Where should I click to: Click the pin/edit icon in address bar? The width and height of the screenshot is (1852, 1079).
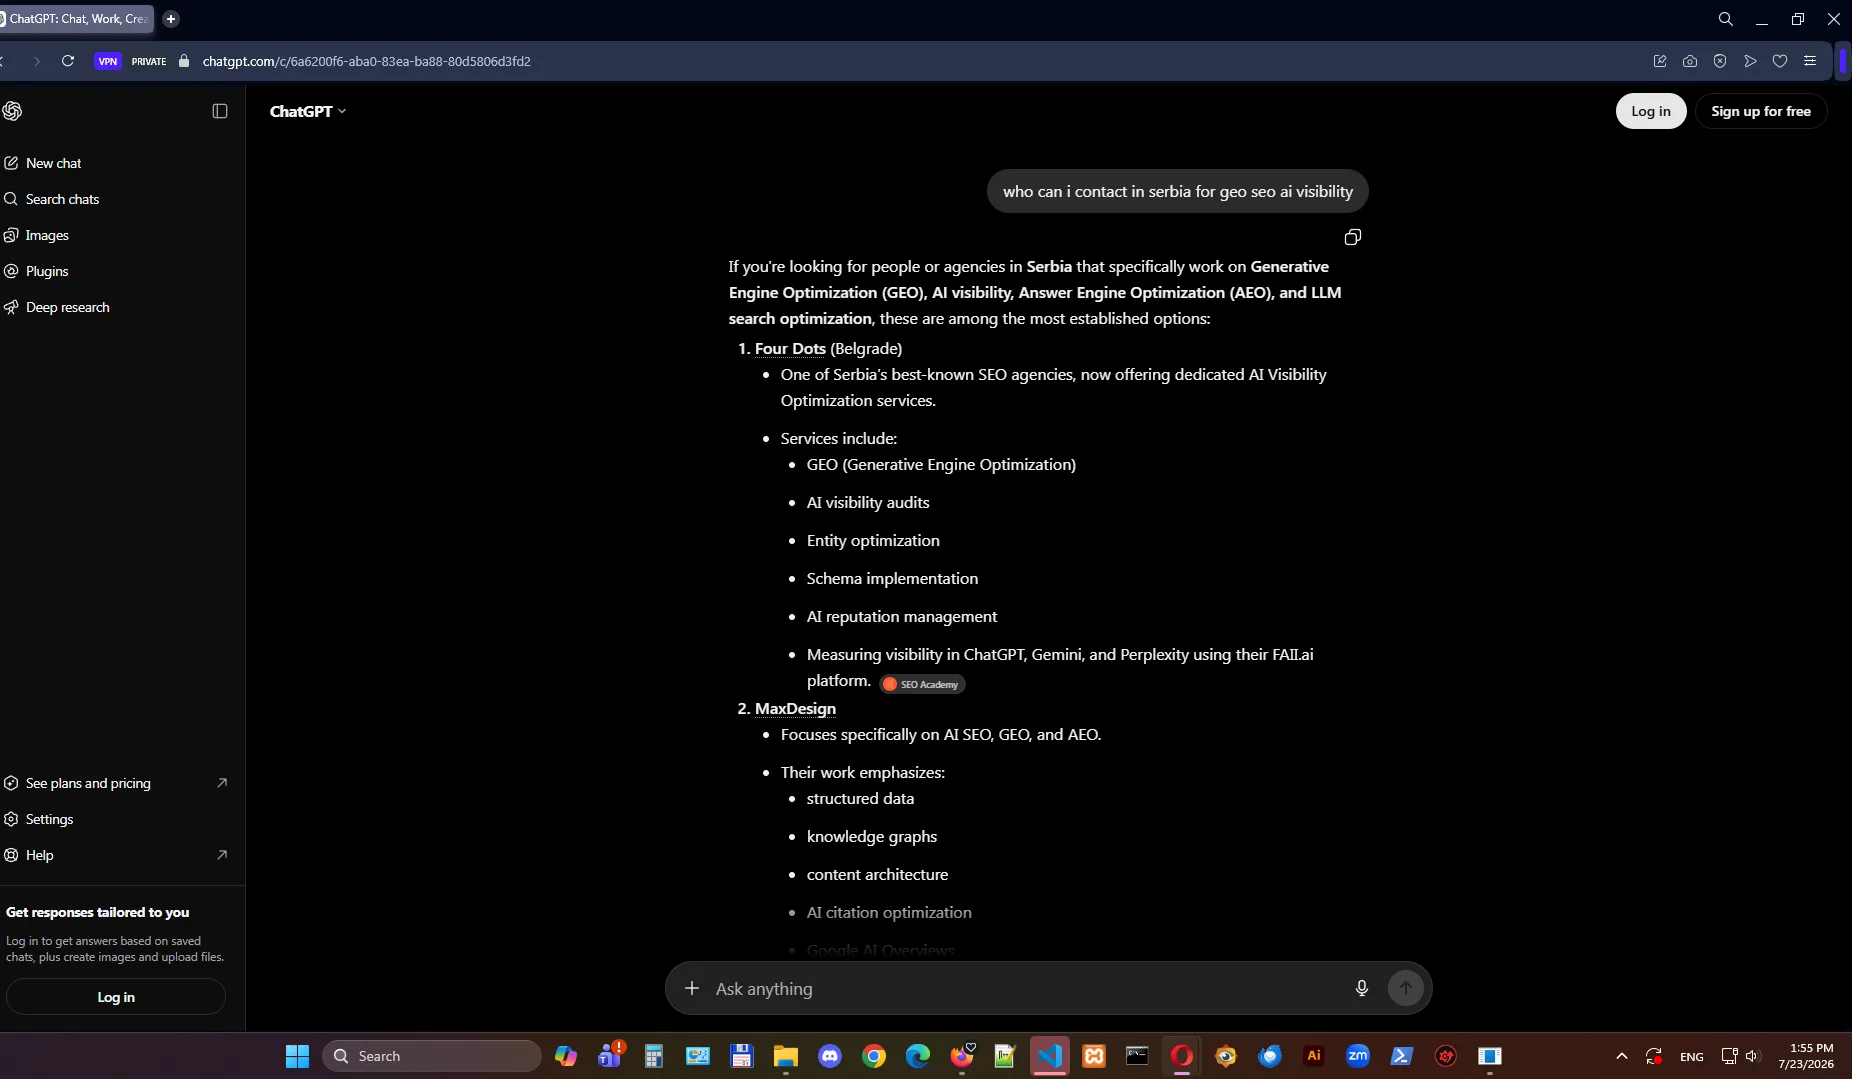[x=1660, y=61]
